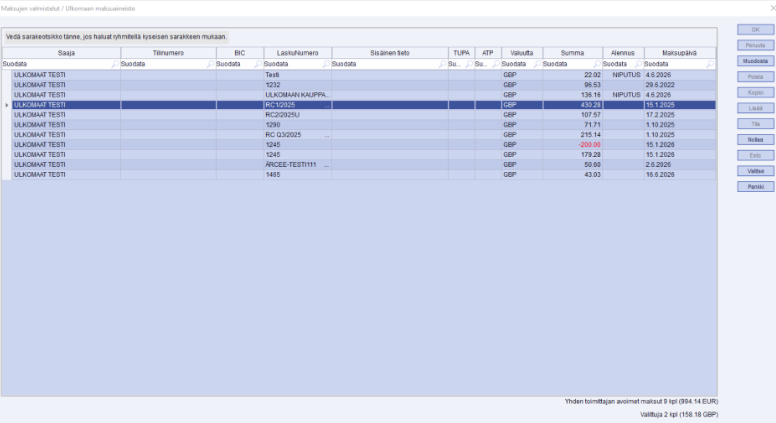The image size is (776, 423).
Task: Click the 'Valittuja 2 kpl (158.18 GBP)' status text
Action: click(679, 415)
